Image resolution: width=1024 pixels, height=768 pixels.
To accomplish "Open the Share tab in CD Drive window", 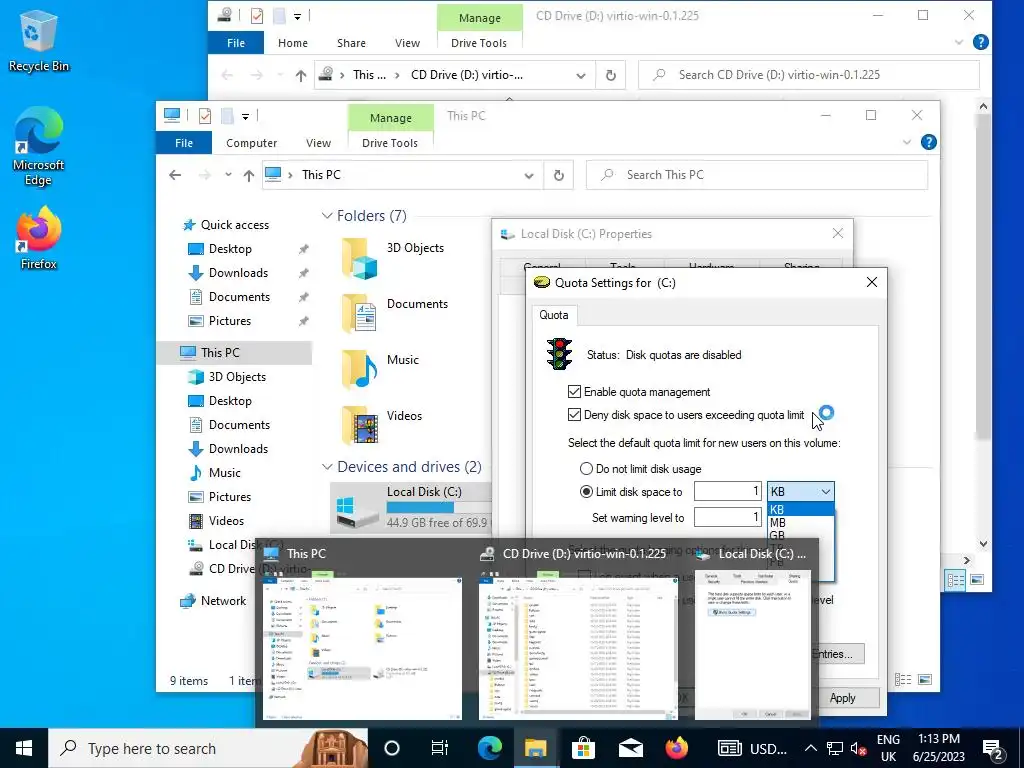I will 351,42.
